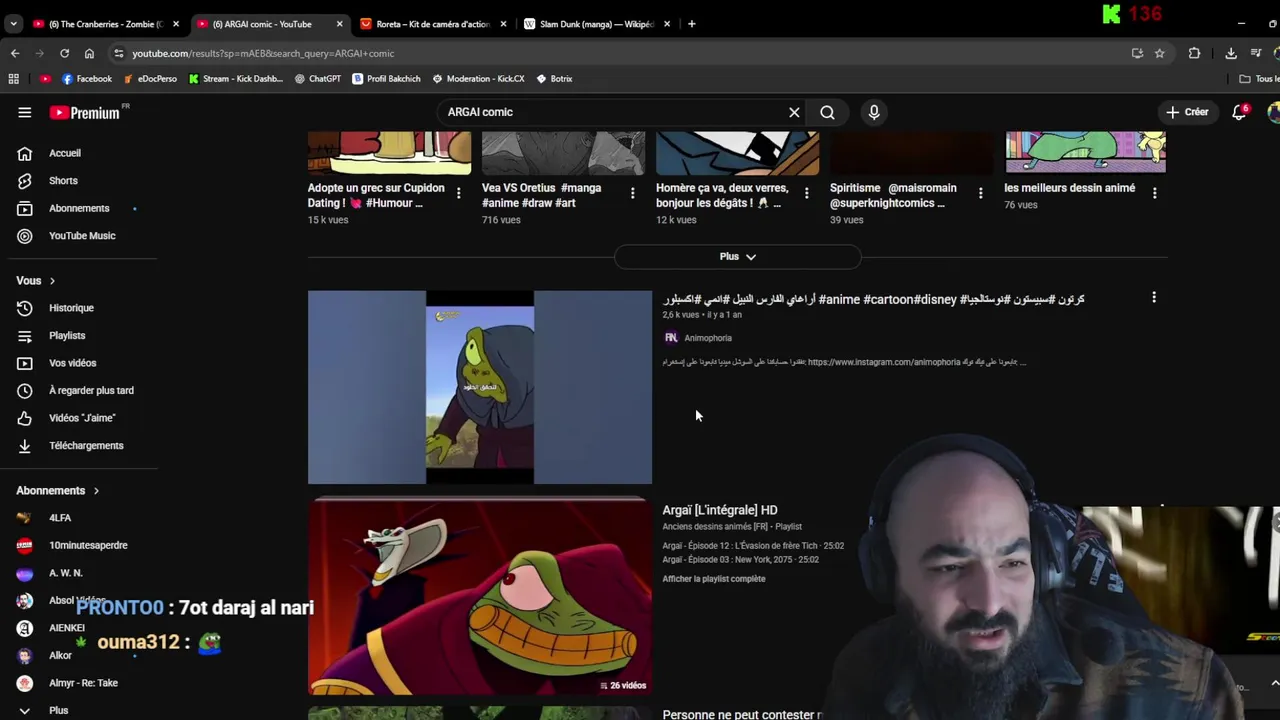The image size is (1280, 720).
Task: Open Argaï [L'intégrale] HD title
Action: (720, 510)
